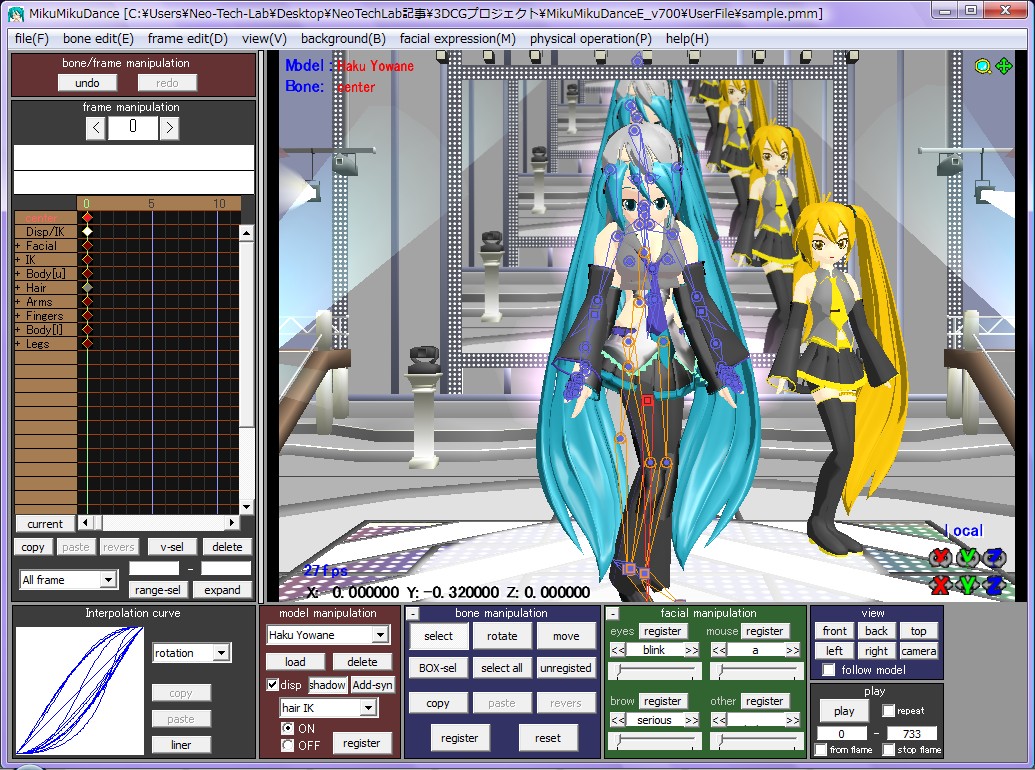Click the bone rotate button
This screenshot has height=770, width=1035.
[x=502, y=636]
